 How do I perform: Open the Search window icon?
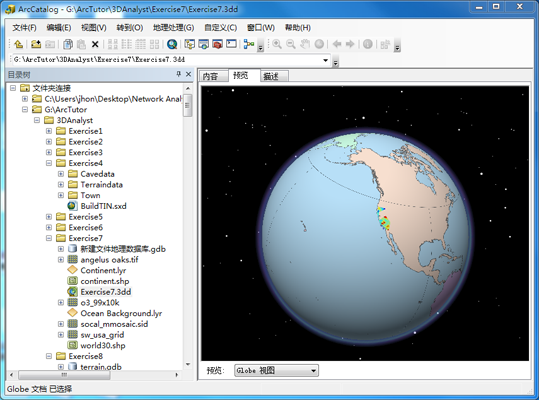pyautogui.click(x=204, y=44)
